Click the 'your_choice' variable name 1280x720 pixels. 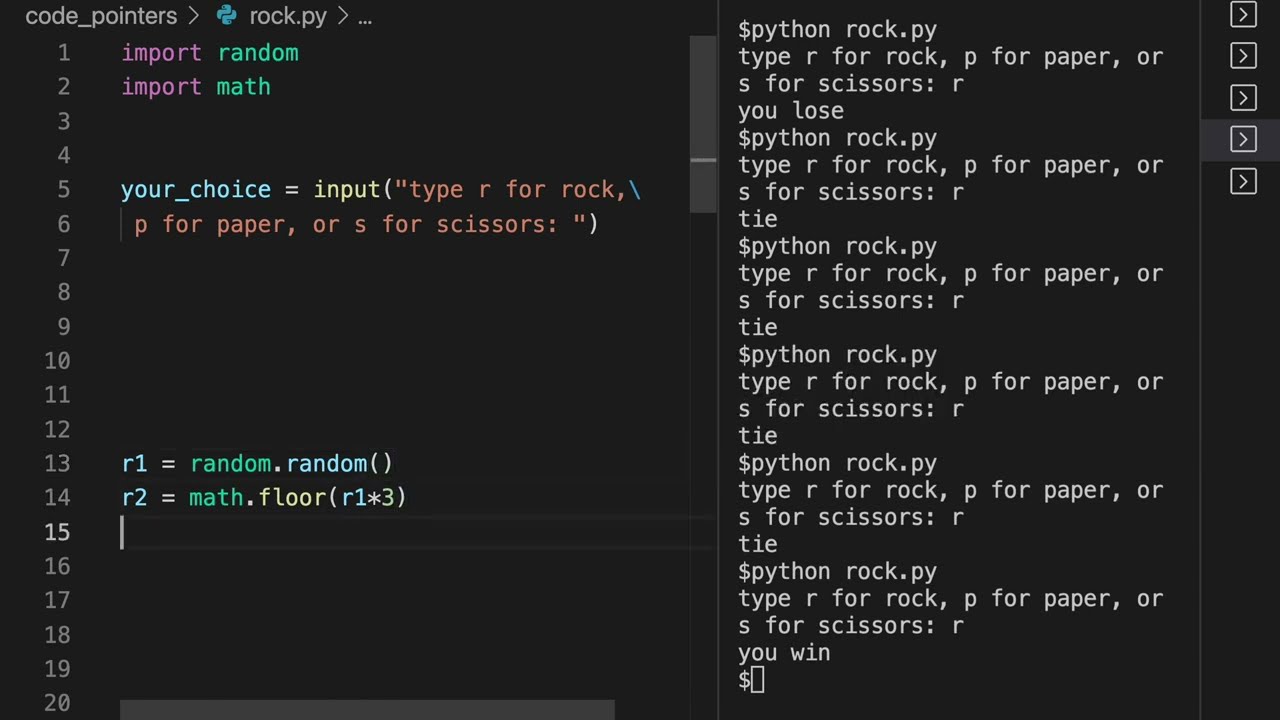click(x=196, y=190)
